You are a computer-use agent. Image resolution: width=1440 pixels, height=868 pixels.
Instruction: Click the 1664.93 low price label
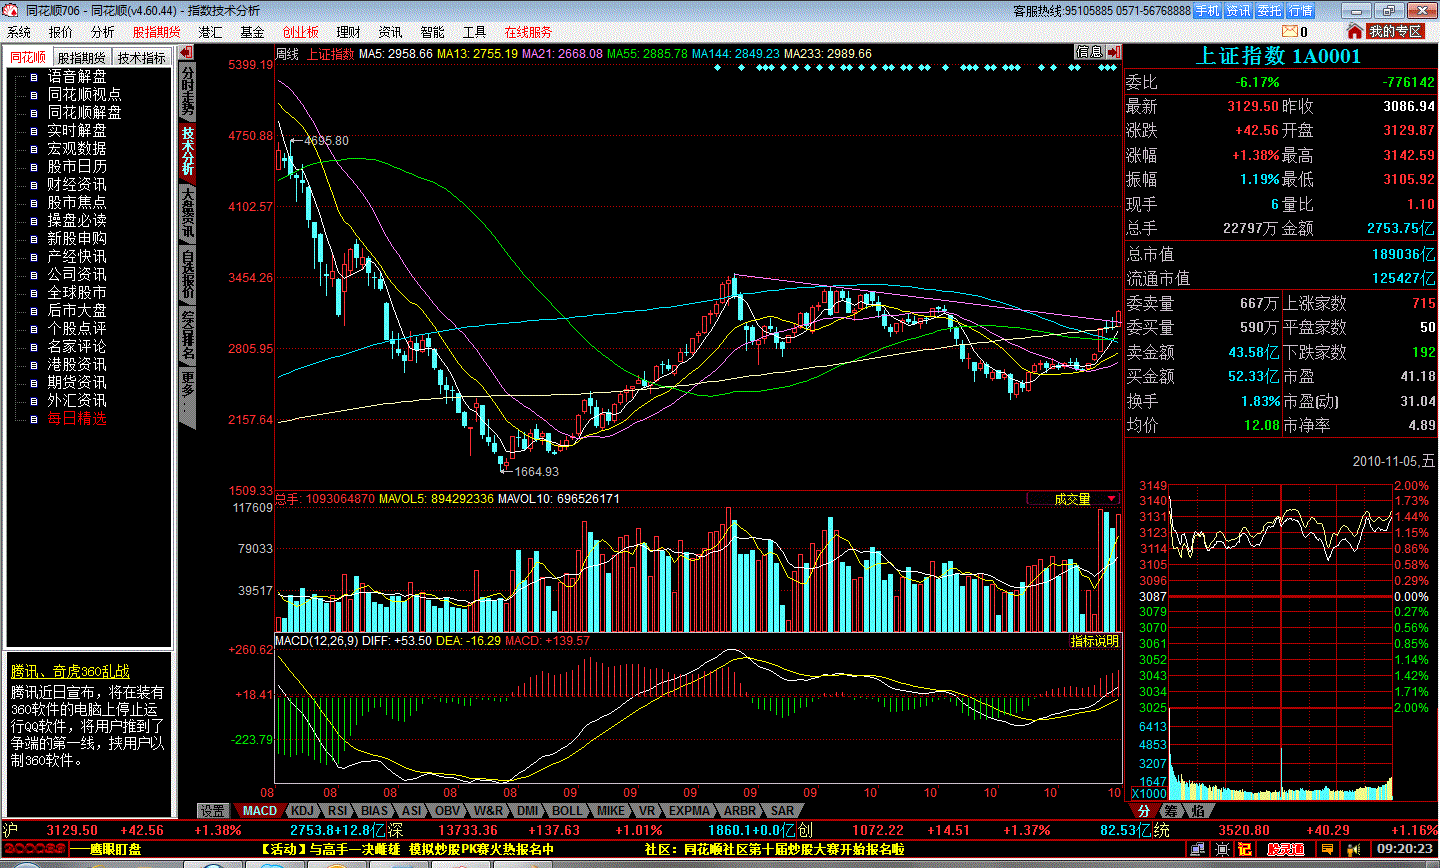(x=537, y=472)
